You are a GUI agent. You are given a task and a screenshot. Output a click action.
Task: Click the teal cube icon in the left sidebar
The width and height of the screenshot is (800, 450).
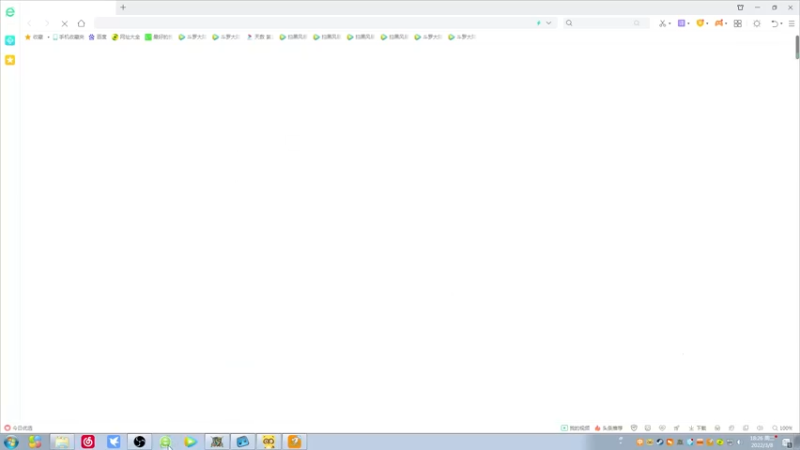click(10, 40)
